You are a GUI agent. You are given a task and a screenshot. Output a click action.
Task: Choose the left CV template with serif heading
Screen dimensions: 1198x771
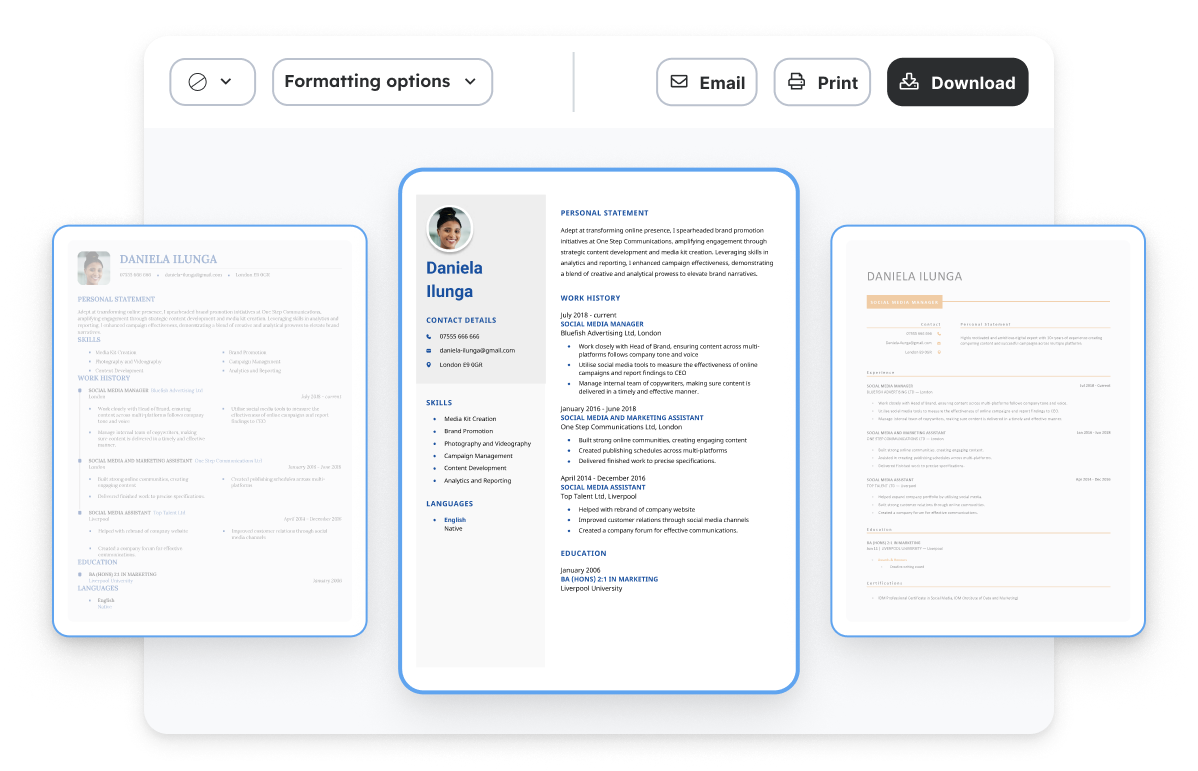pyautogui.click(x=209, y=430)
